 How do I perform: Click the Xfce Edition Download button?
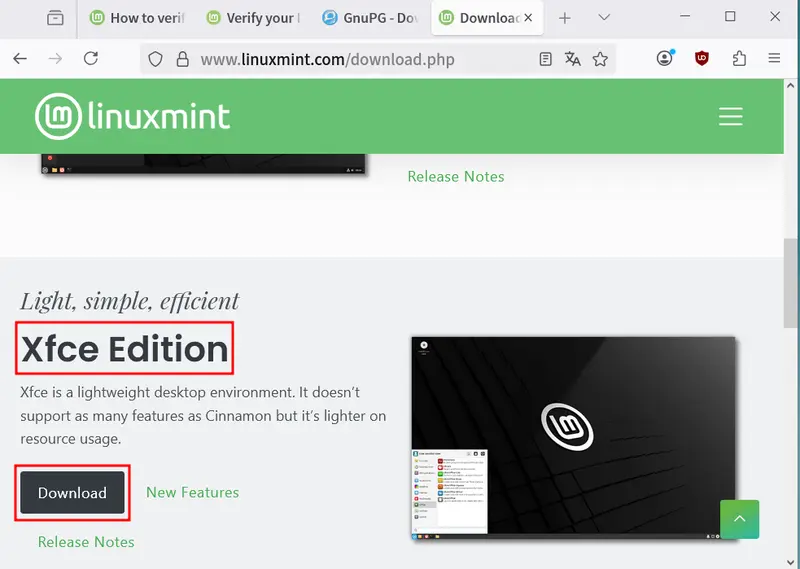coord(72,492)
